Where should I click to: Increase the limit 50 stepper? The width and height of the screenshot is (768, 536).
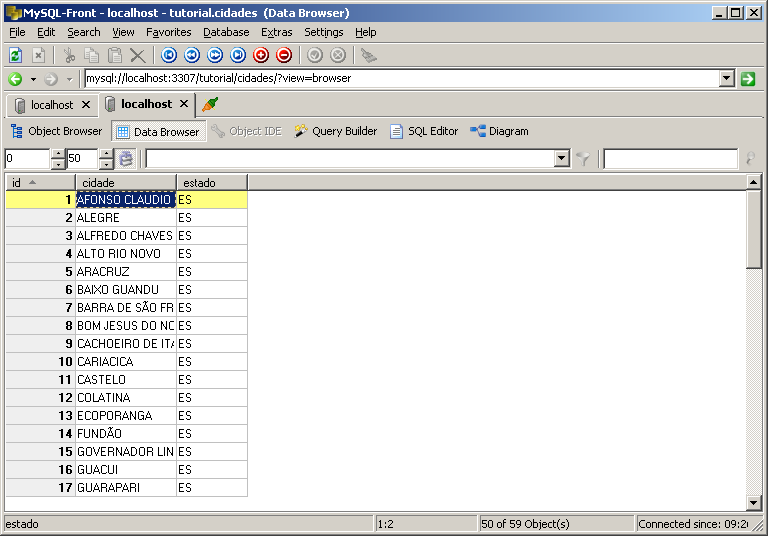[106, 154]
